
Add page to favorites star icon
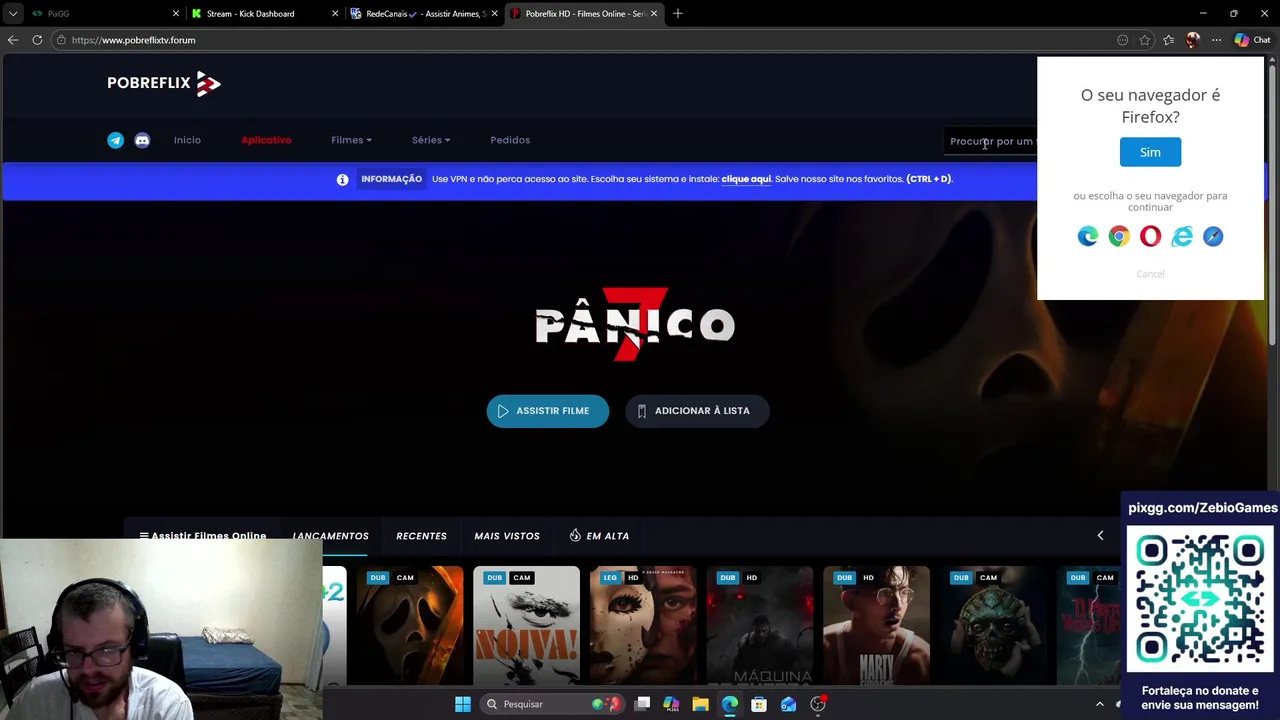click(x=1145, y=40)
